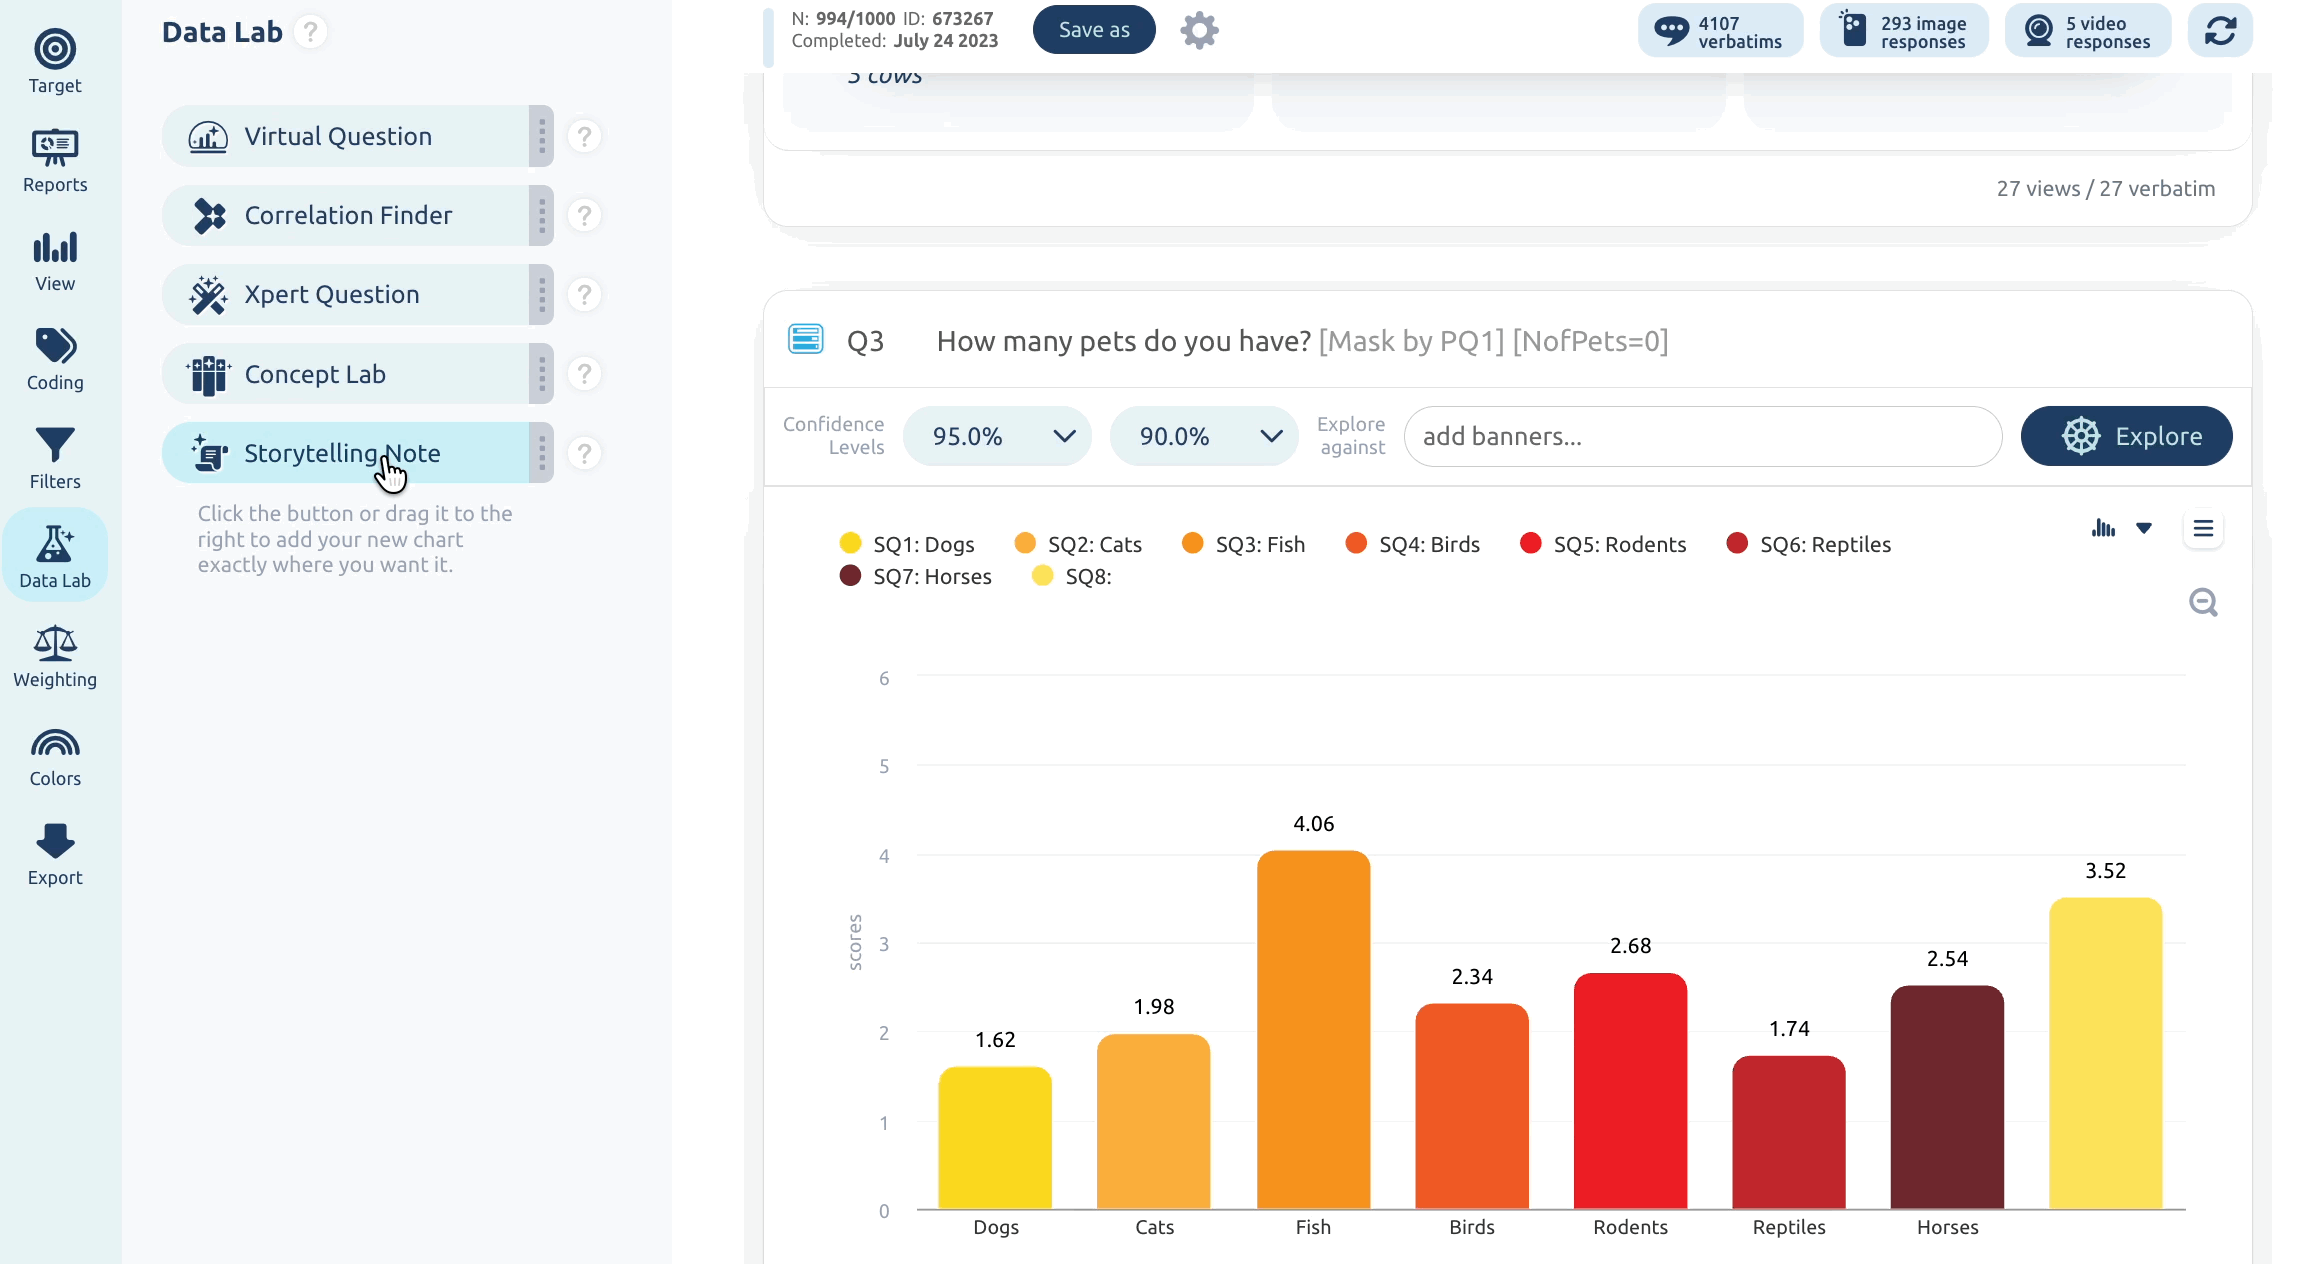The image size is (2320, 1264).
Task: Open the Weighting section
Action: coord(55,656)
